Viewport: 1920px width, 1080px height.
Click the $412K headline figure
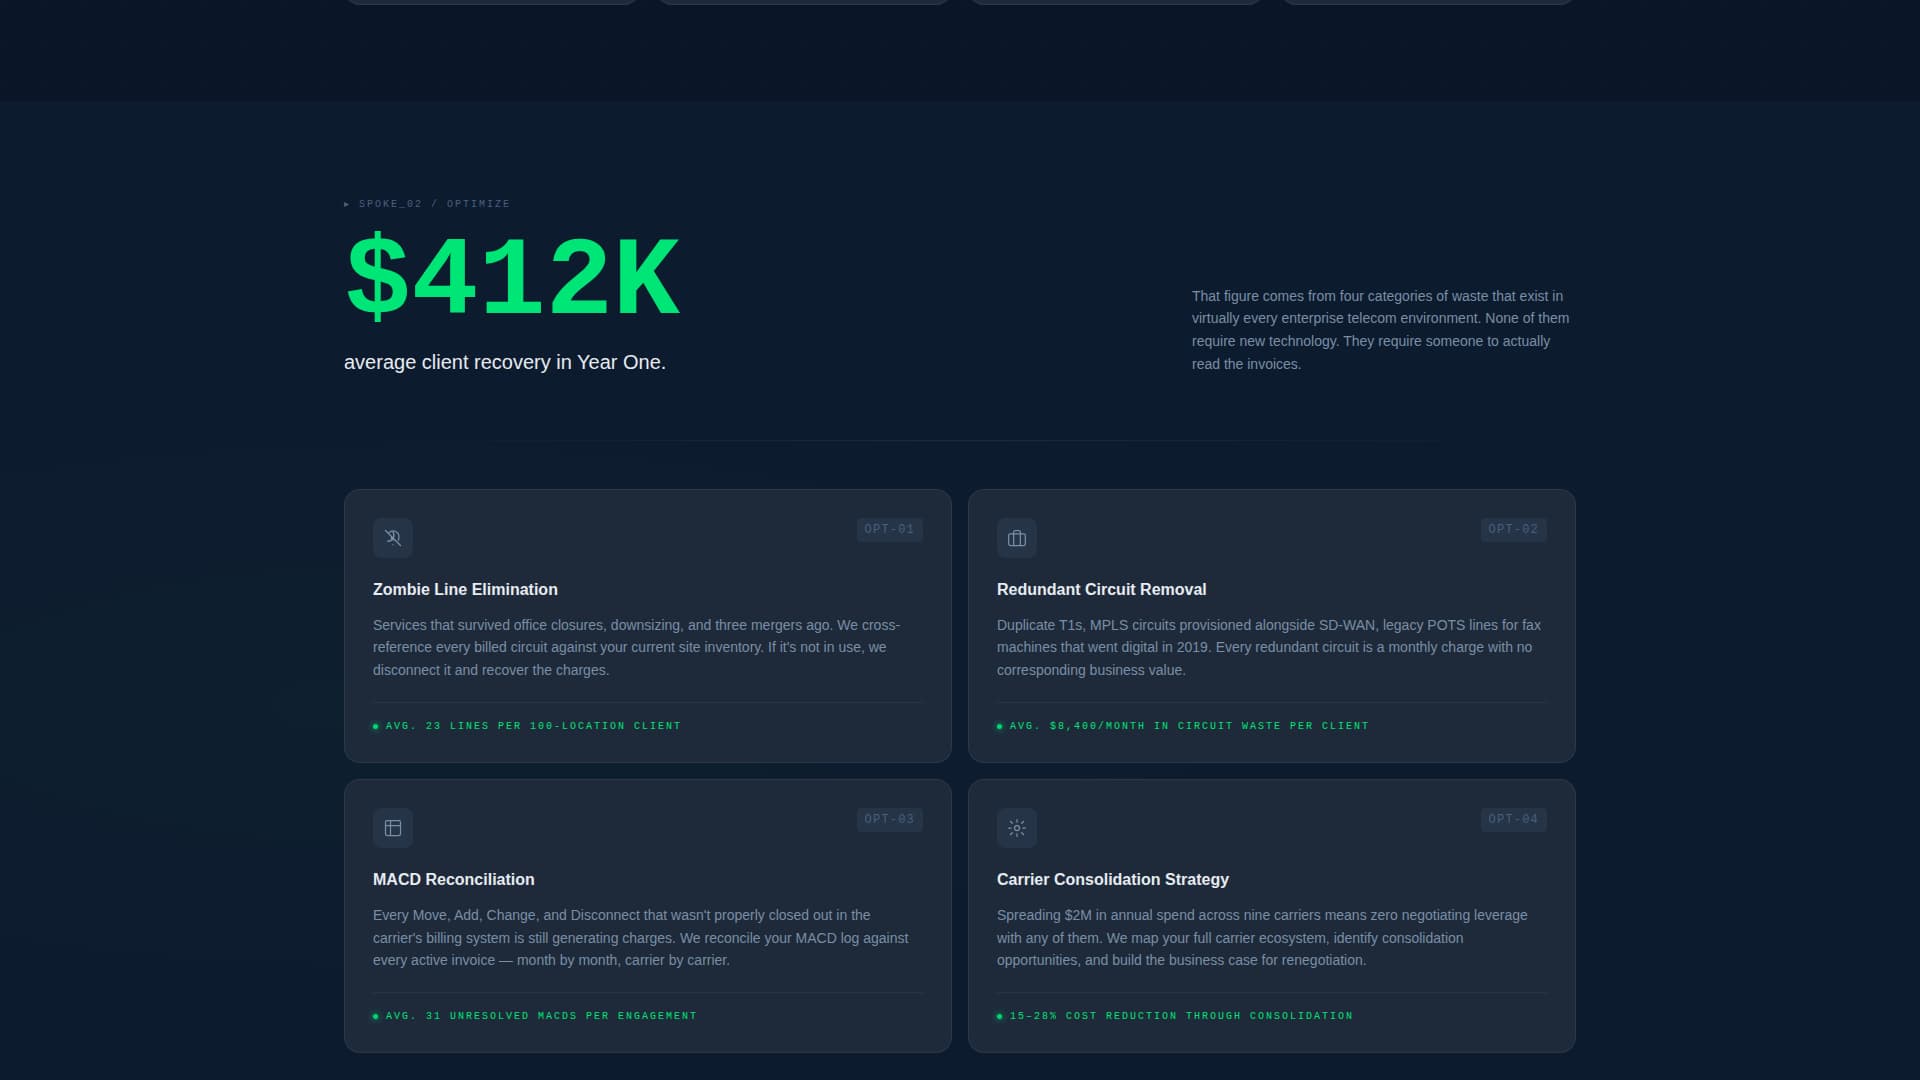[x=512, y=277]
